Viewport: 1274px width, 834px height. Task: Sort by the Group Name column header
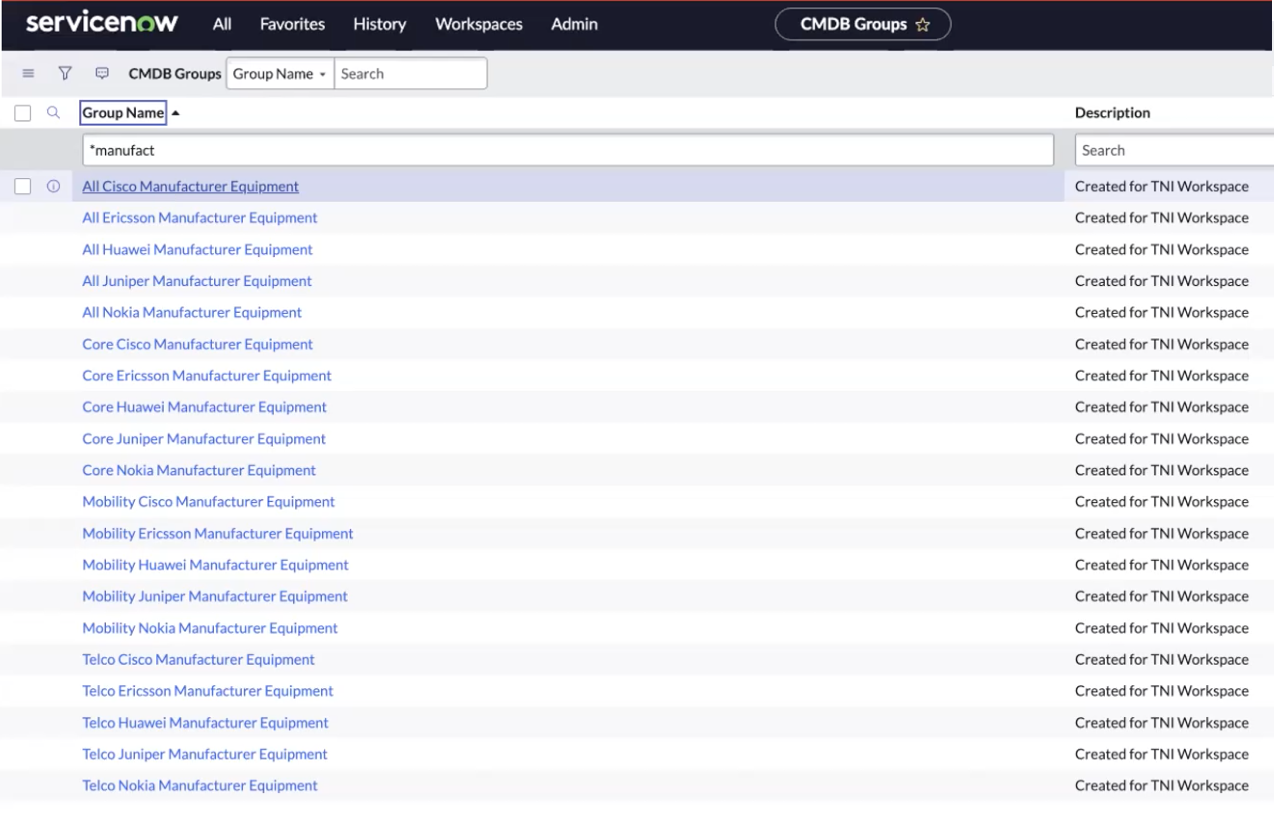(123, 113)
